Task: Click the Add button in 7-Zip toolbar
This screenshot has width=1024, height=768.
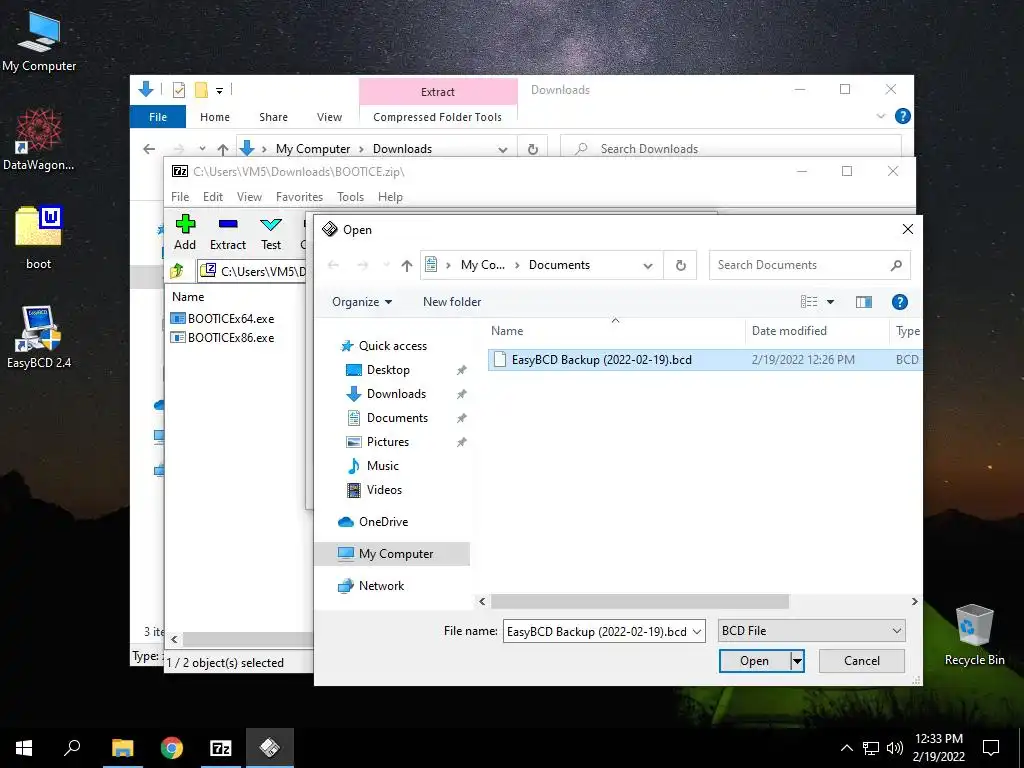Action: coord(185,232)
